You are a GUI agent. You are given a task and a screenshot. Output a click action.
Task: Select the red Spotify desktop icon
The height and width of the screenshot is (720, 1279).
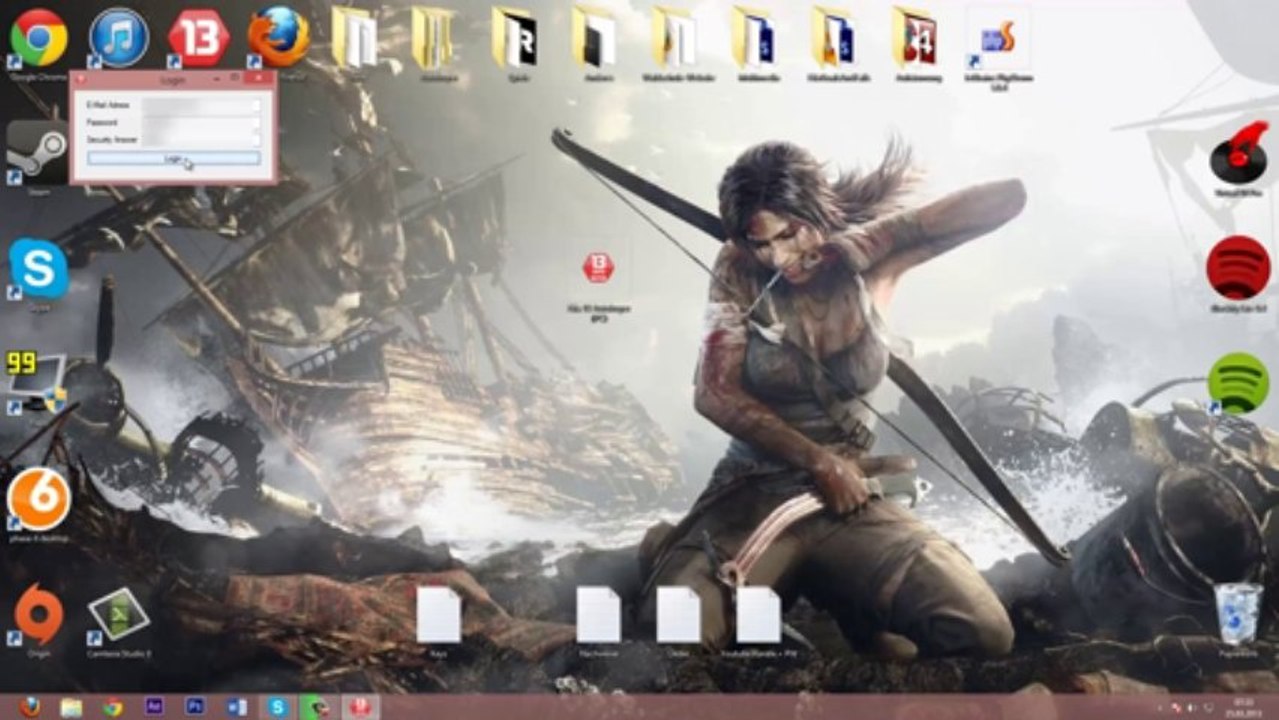[1238, 268]
